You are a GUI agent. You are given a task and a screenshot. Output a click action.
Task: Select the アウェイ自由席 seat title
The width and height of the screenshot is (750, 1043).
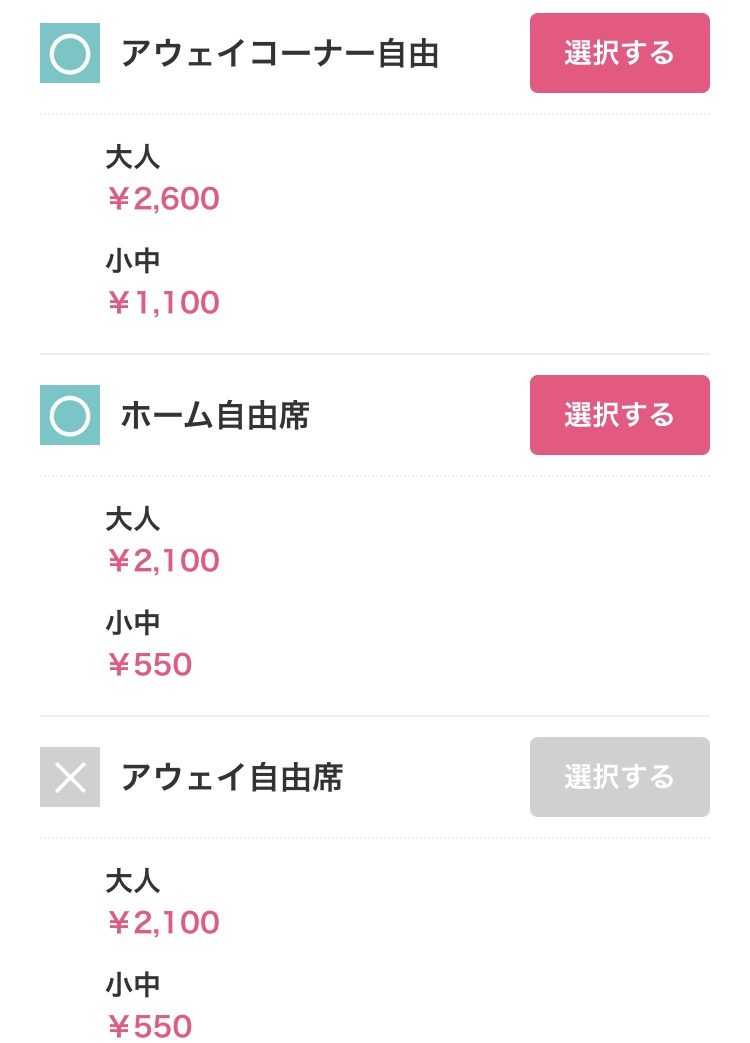tap(232, 778)
